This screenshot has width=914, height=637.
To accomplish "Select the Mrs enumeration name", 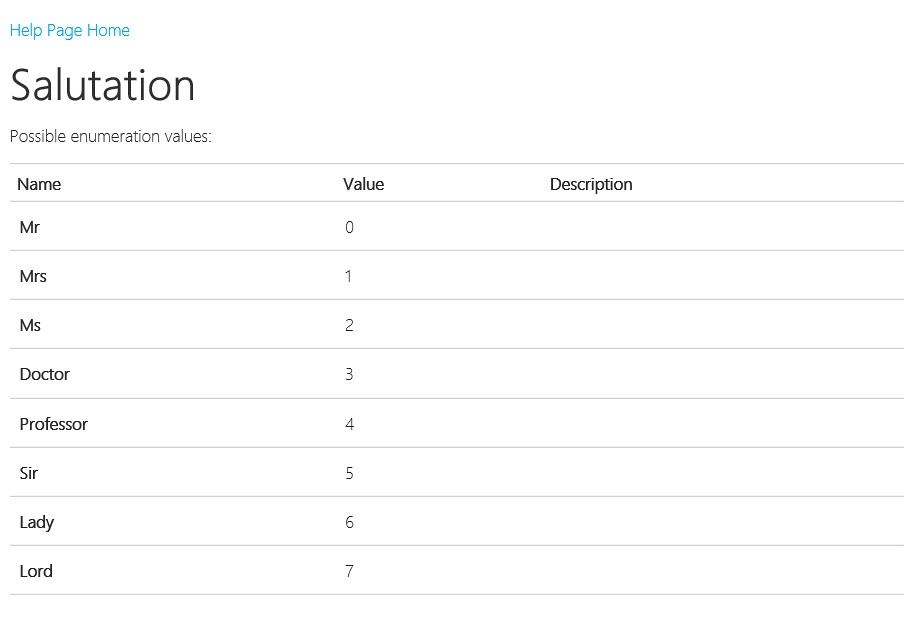I will click(x=33, y=276).
